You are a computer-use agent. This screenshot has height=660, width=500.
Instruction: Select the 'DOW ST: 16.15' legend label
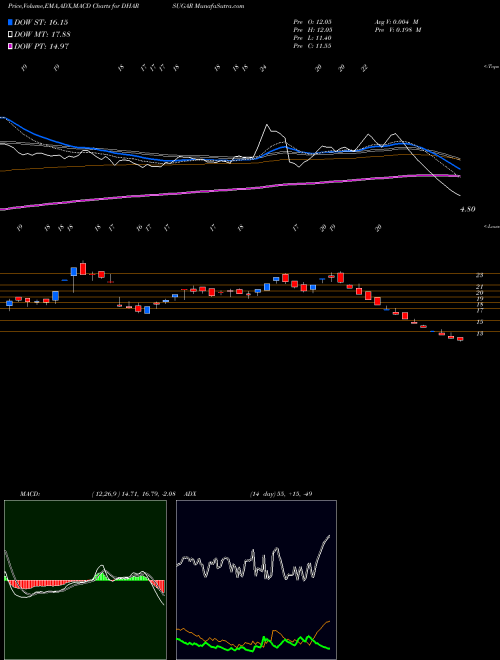coord(41,22)
